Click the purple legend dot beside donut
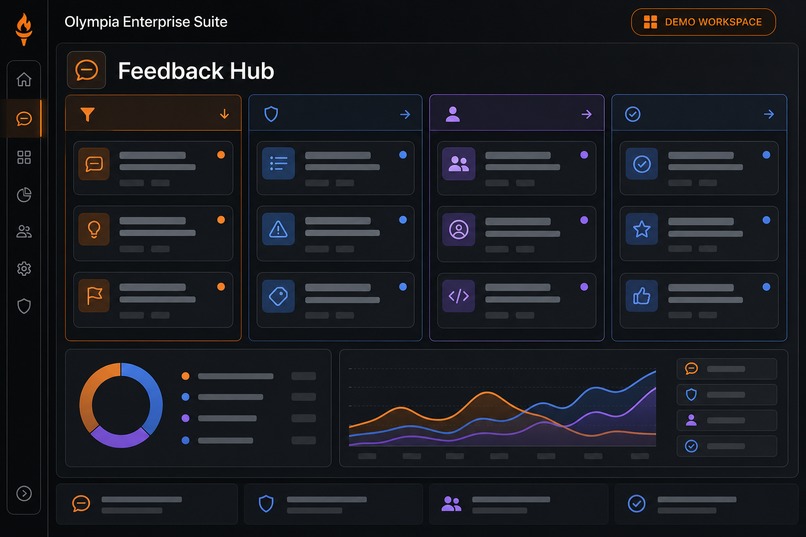806x537 pixels. pyautogui.click(x=186, y=418)
